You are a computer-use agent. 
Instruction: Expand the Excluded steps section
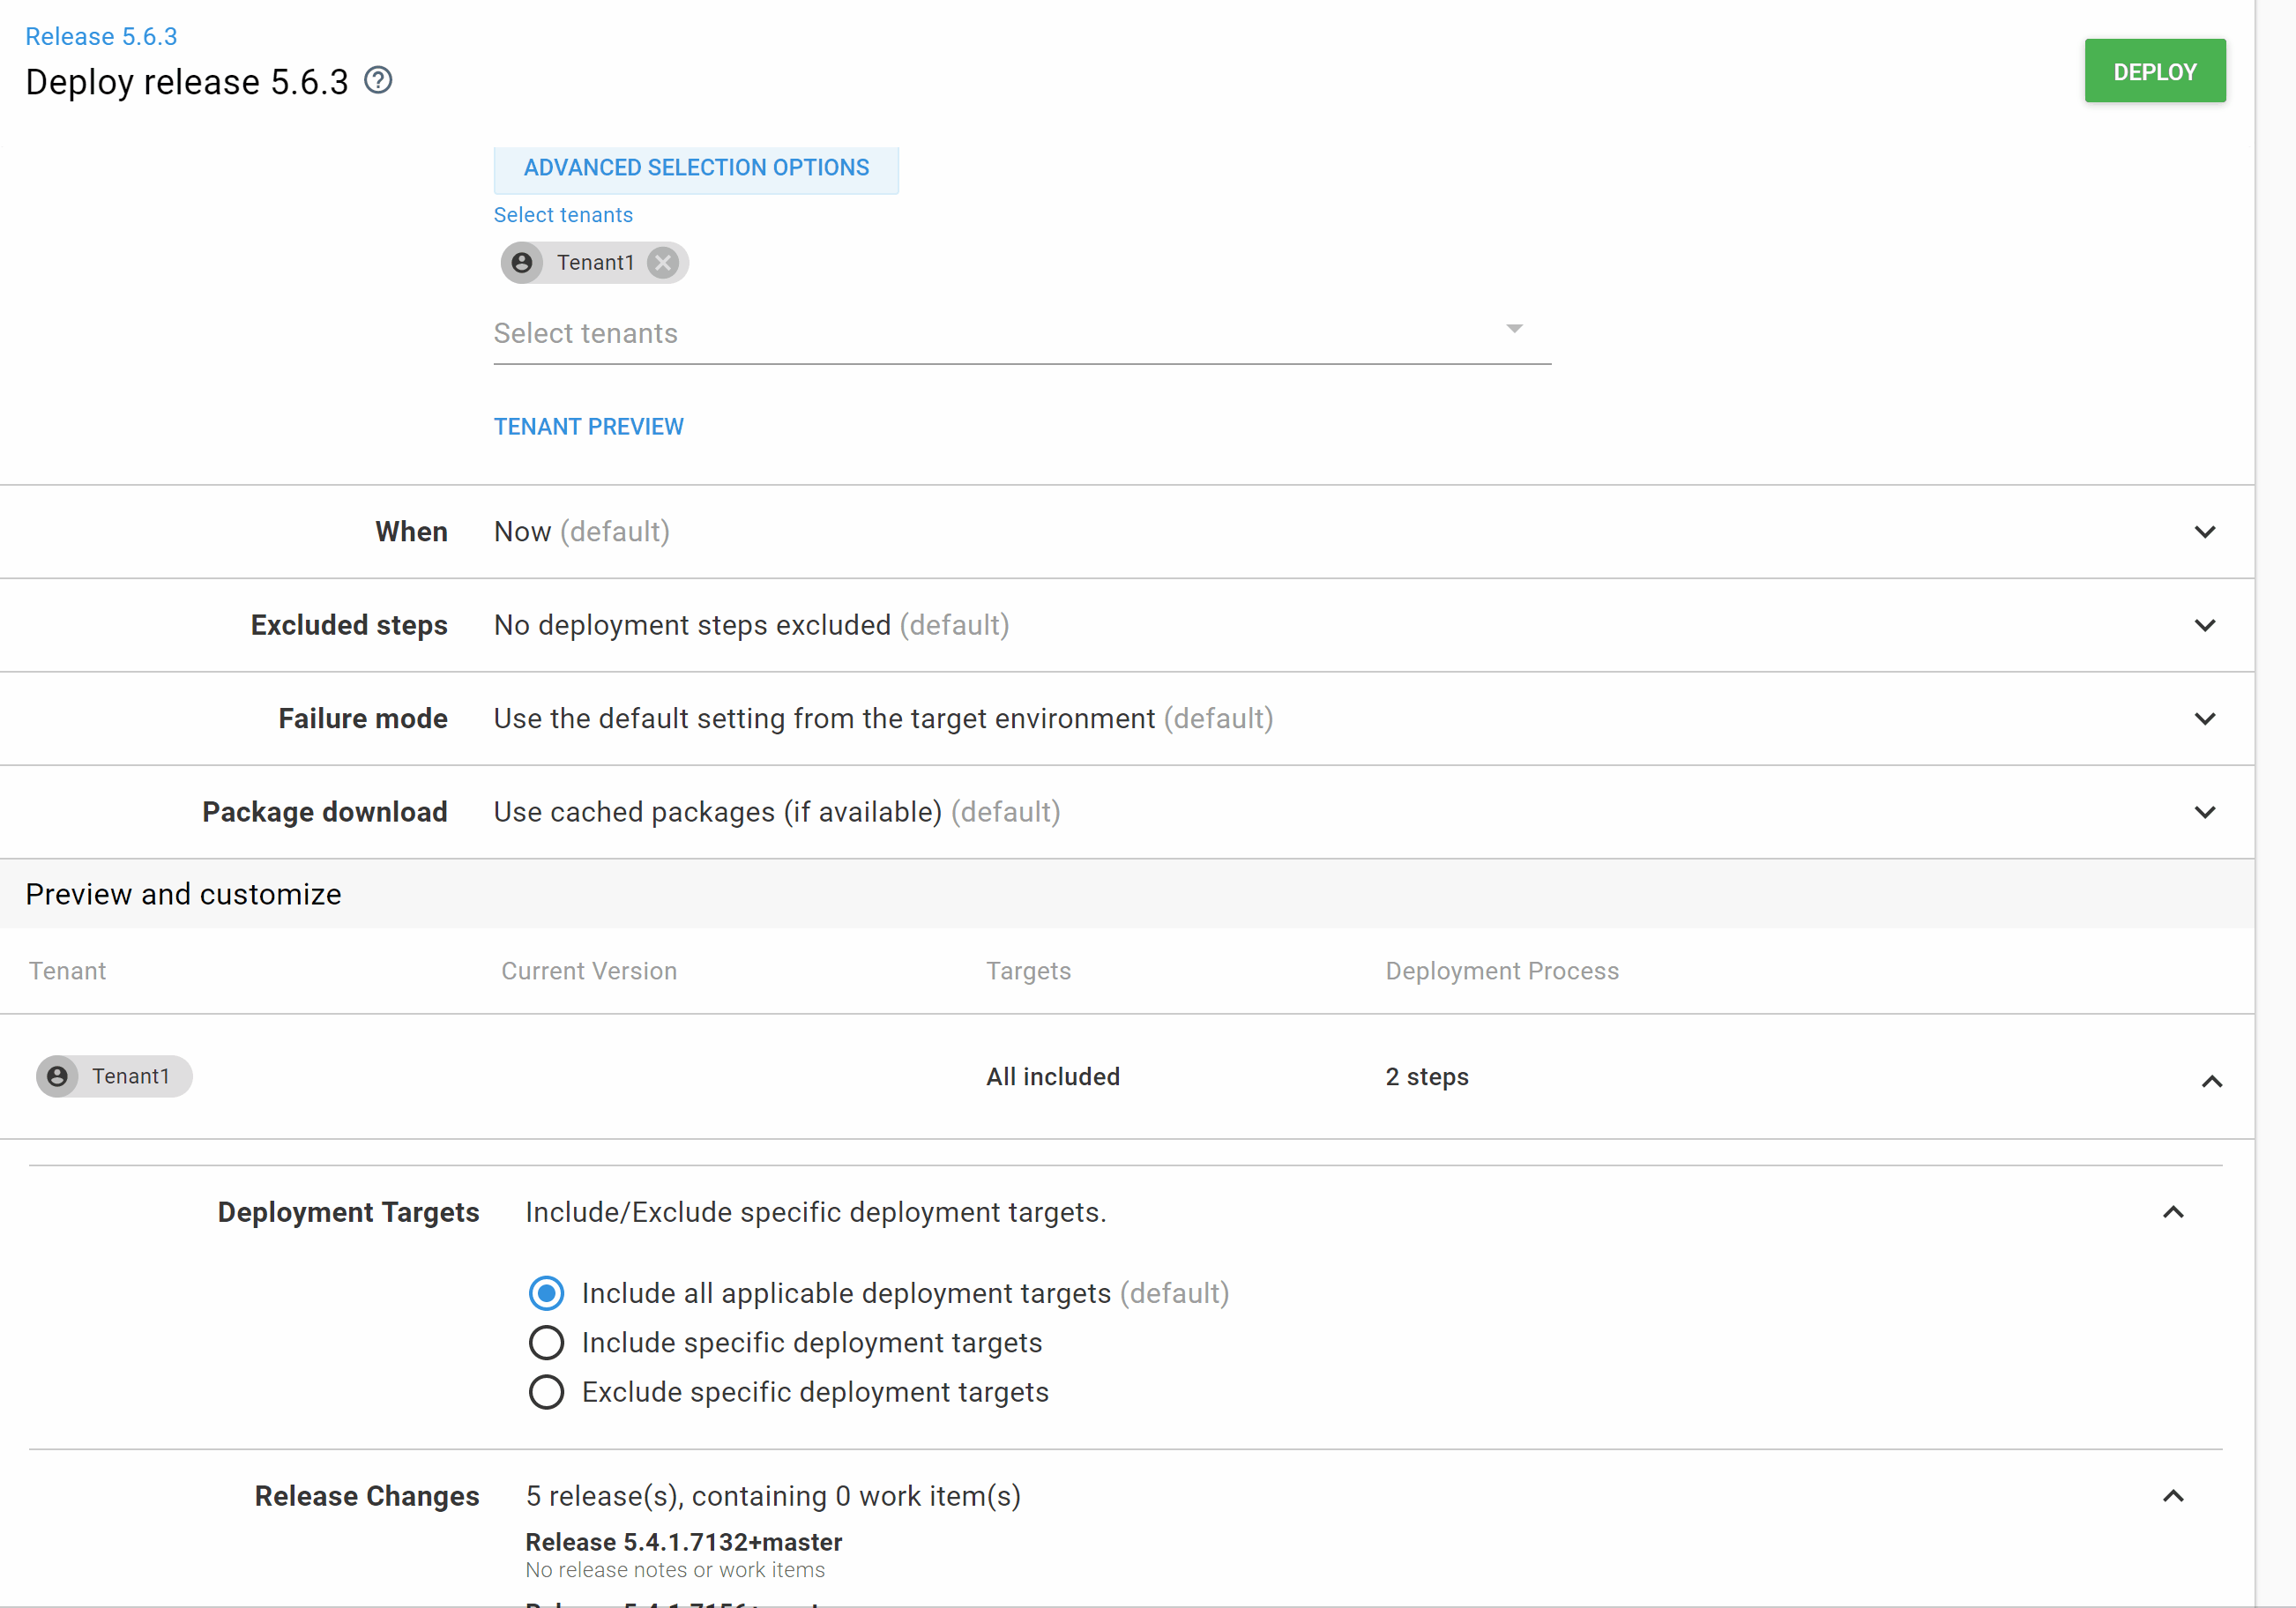click(2204, 624)
